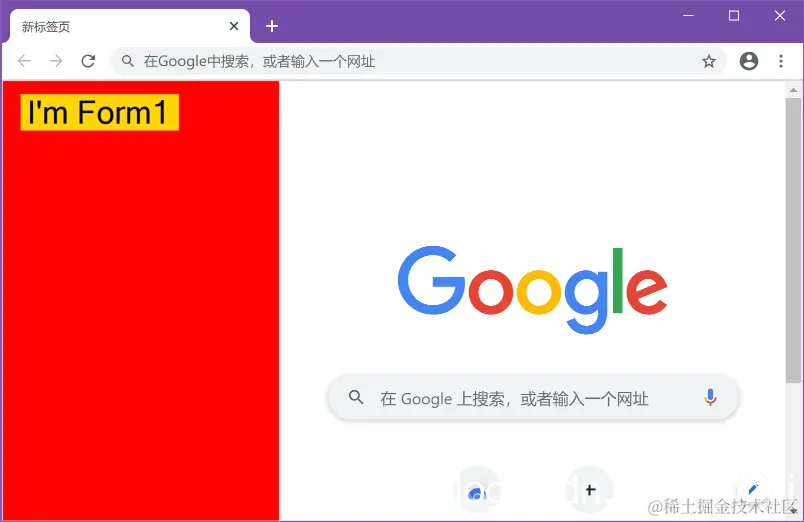
Task: Add a shortcut with the plus tile
Action: click(590, 490)
